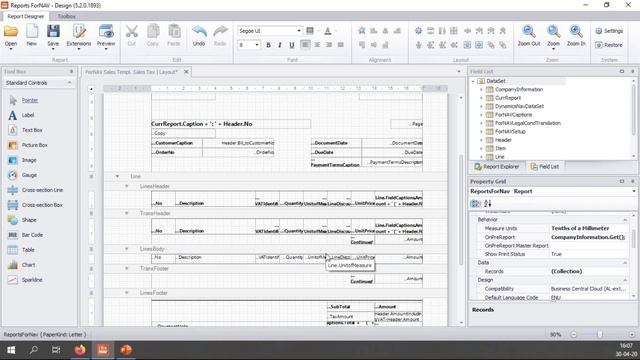
Task: Collapse the Line band section
Action: coord(117,176)
